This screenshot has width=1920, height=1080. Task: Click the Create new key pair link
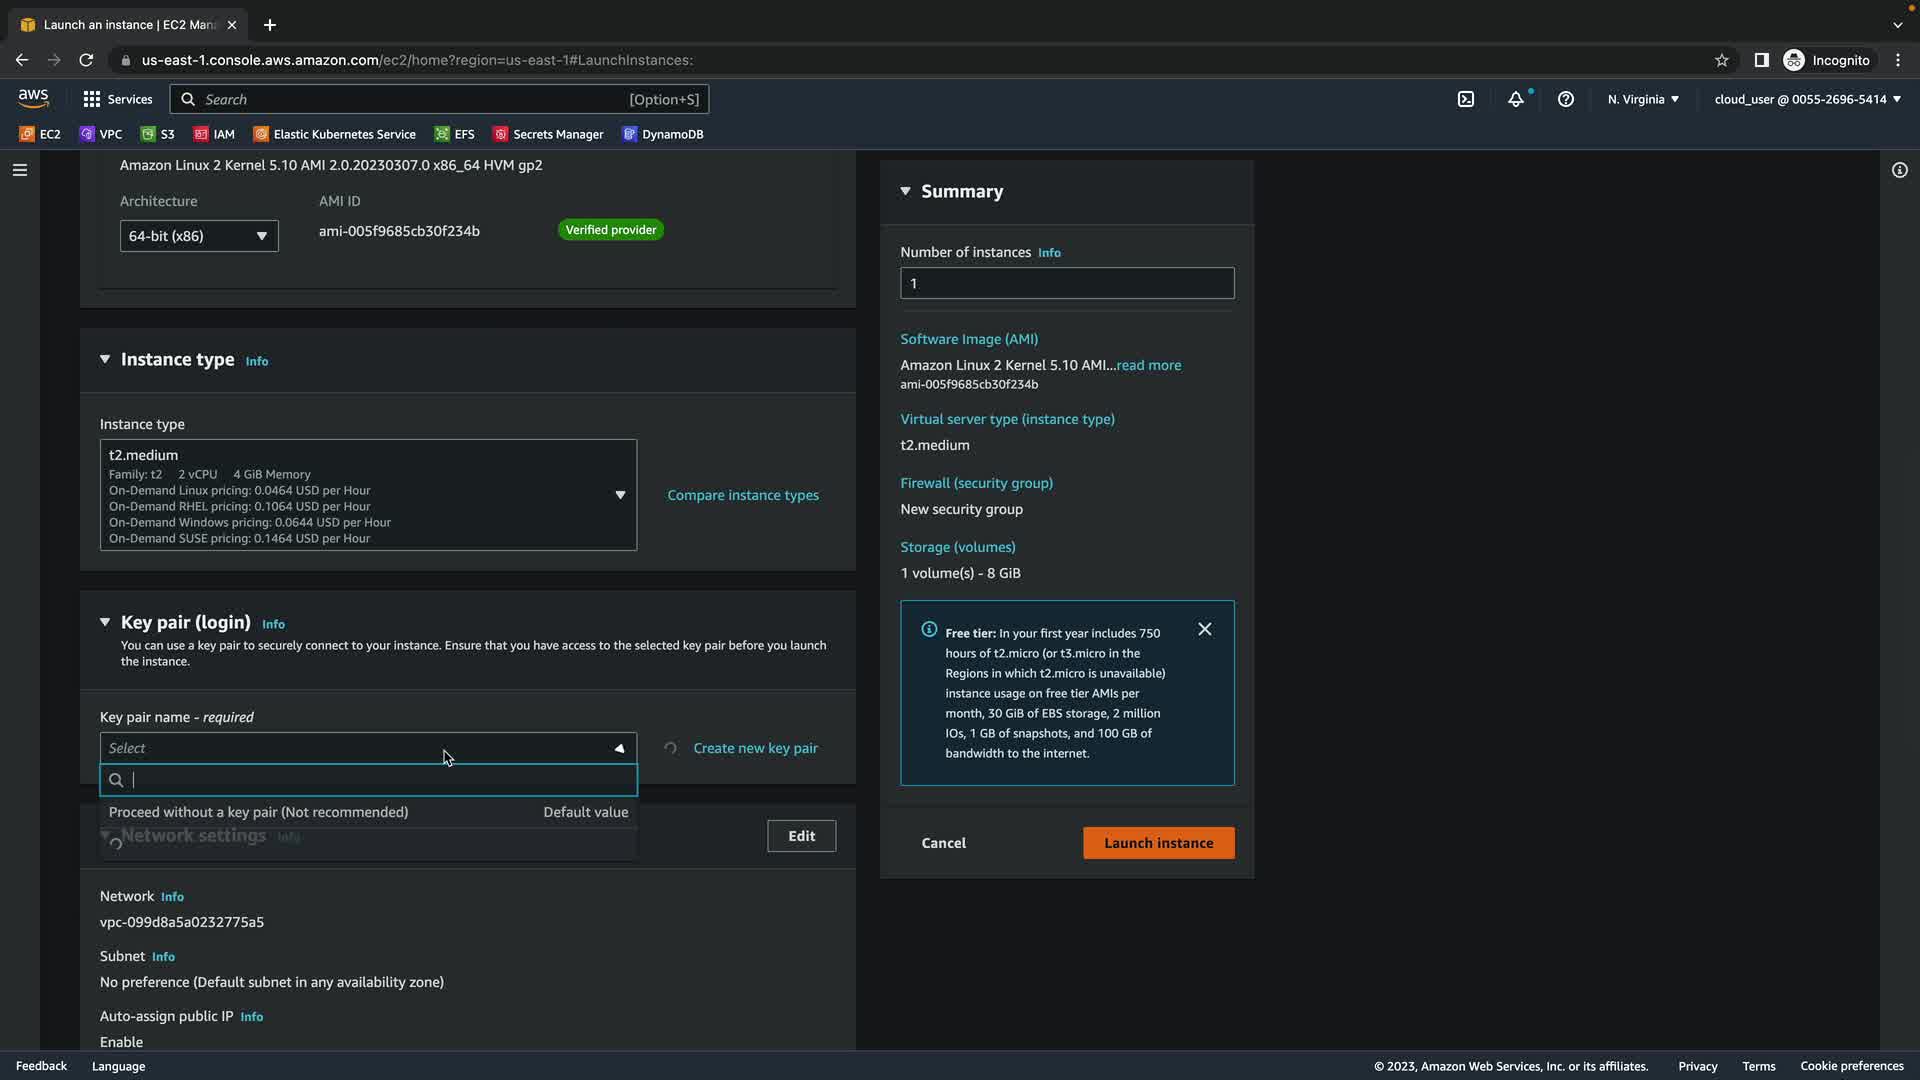click(755, 748)
